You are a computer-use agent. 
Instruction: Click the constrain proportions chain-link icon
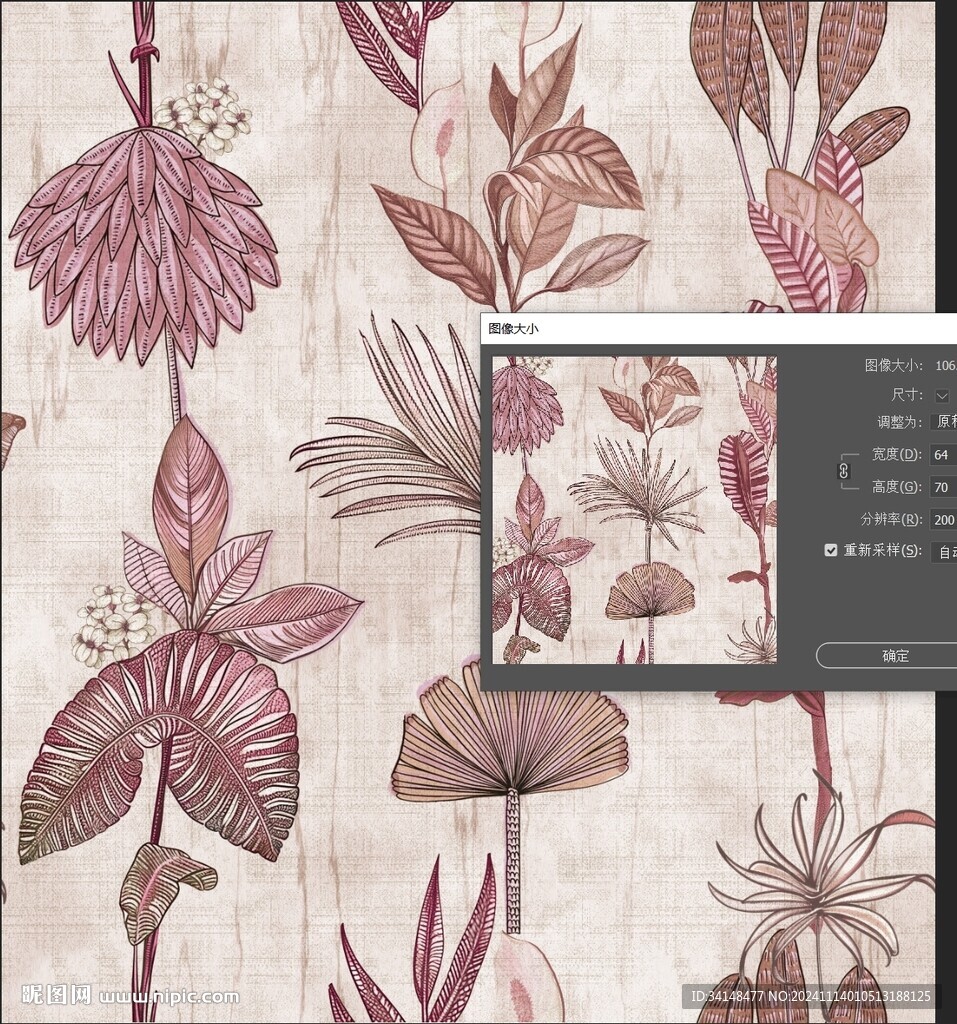(843, 470)
